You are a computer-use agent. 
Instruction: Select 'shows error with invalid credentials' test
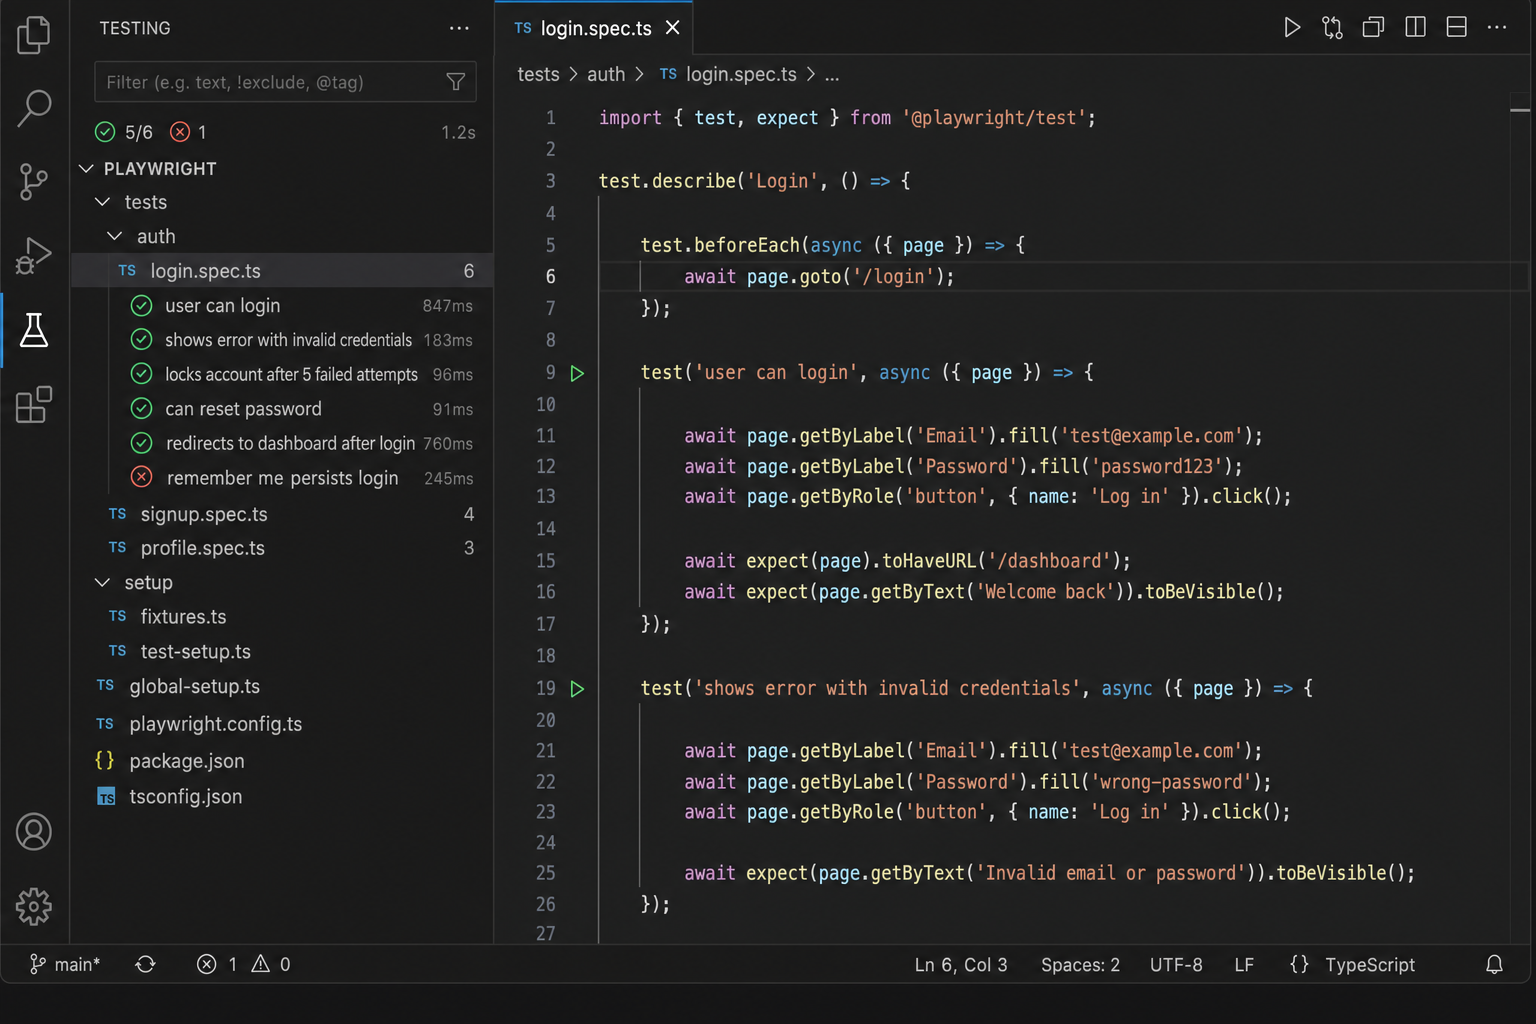tap(283, 340)
